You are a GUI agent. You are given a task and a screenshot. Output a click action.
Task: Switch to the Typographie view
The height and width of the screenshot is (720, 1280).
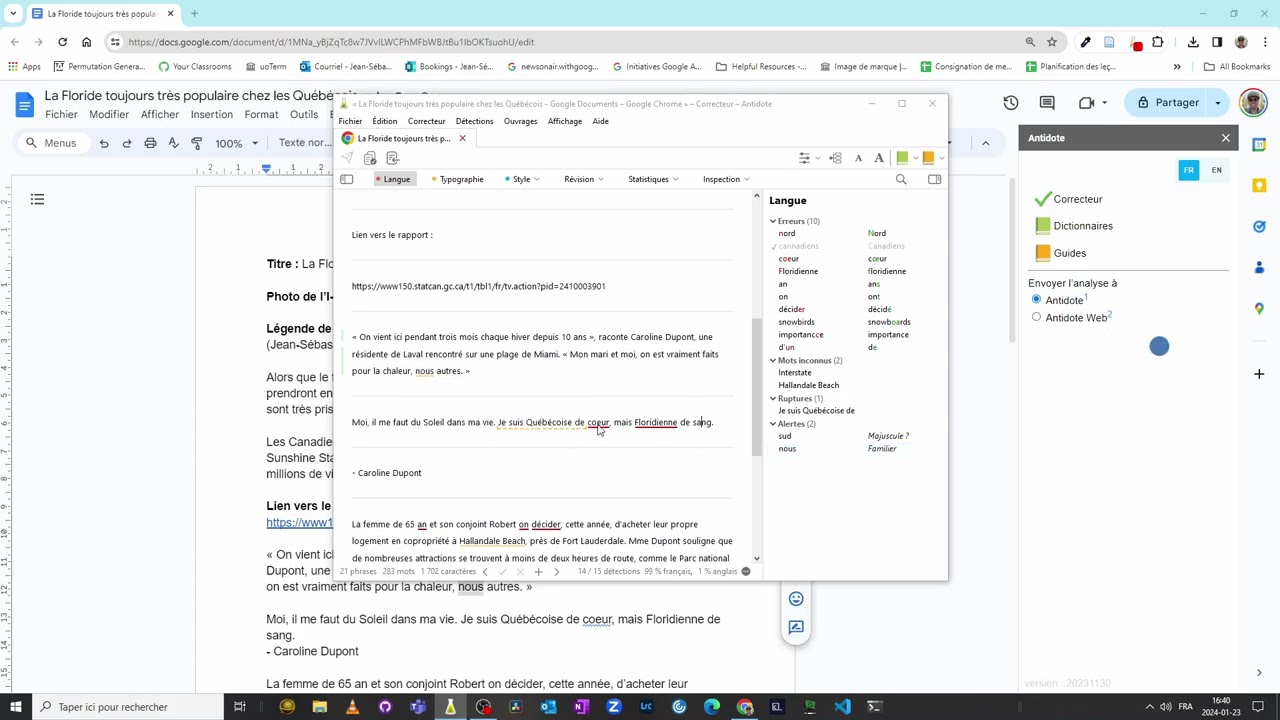click(458, 180)
